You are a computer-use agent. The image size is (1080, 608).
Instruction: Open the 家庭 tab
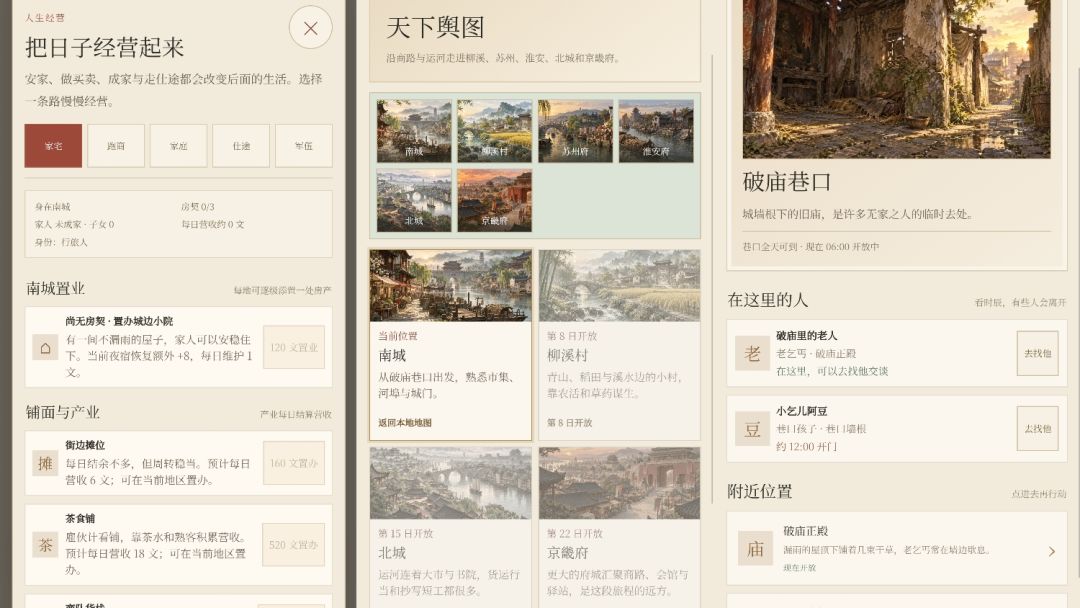(x=178, y=146)
